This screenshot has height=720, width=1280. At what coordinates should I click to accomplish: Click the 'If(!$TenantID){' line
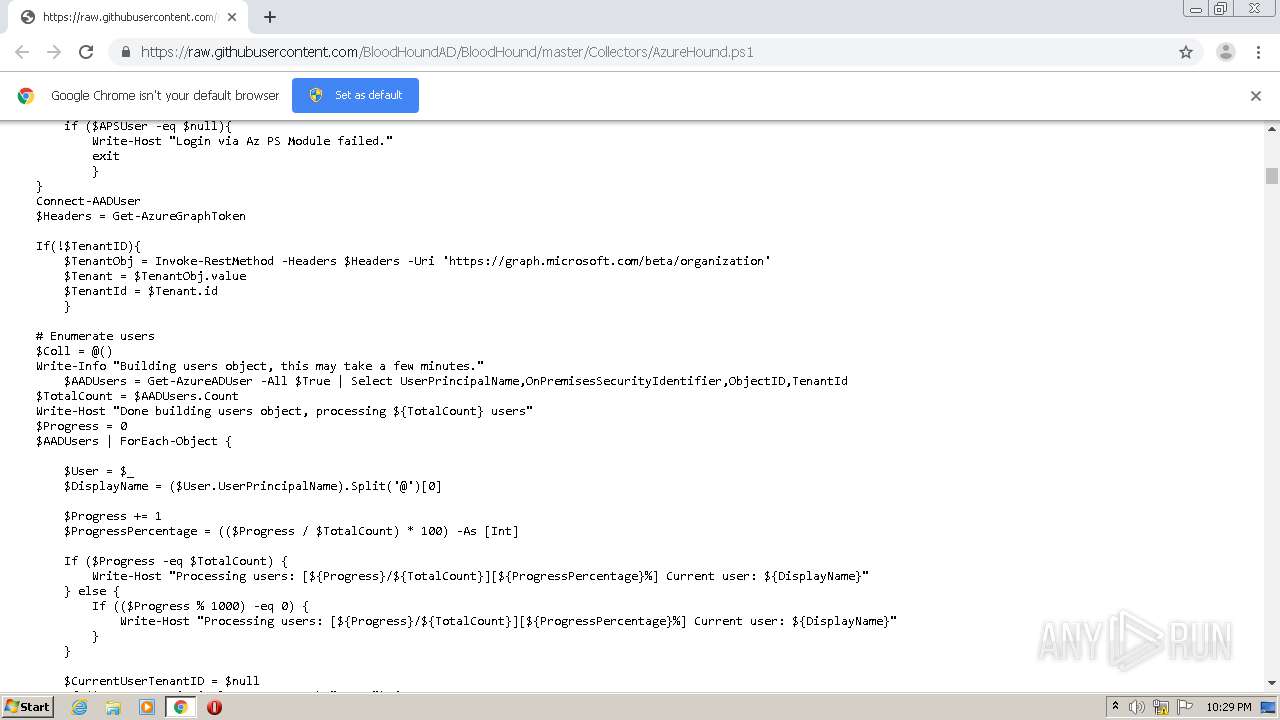click(88, 246)
